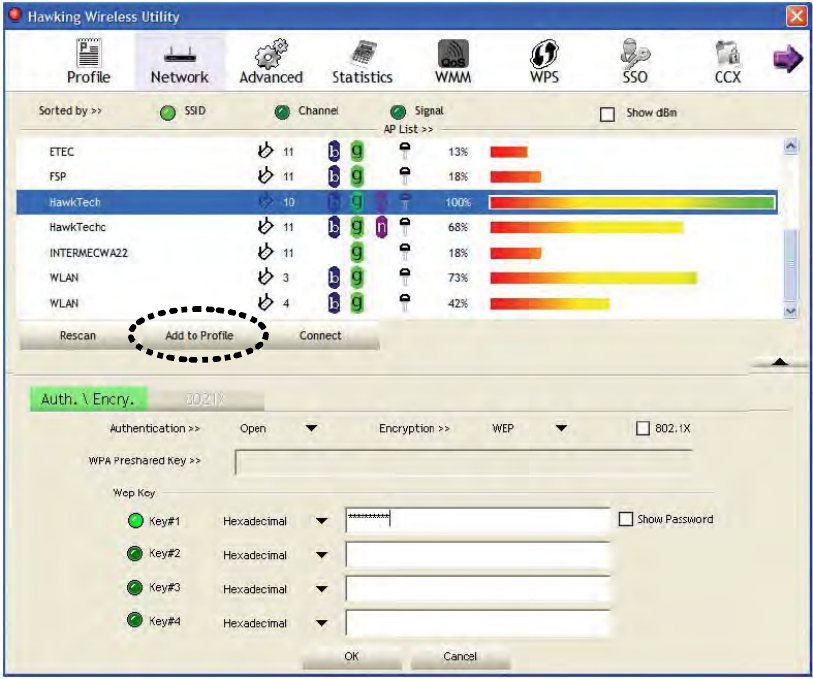Close the Hawking Wireless Utility window
Screen dimensions: 813x679
796,16
